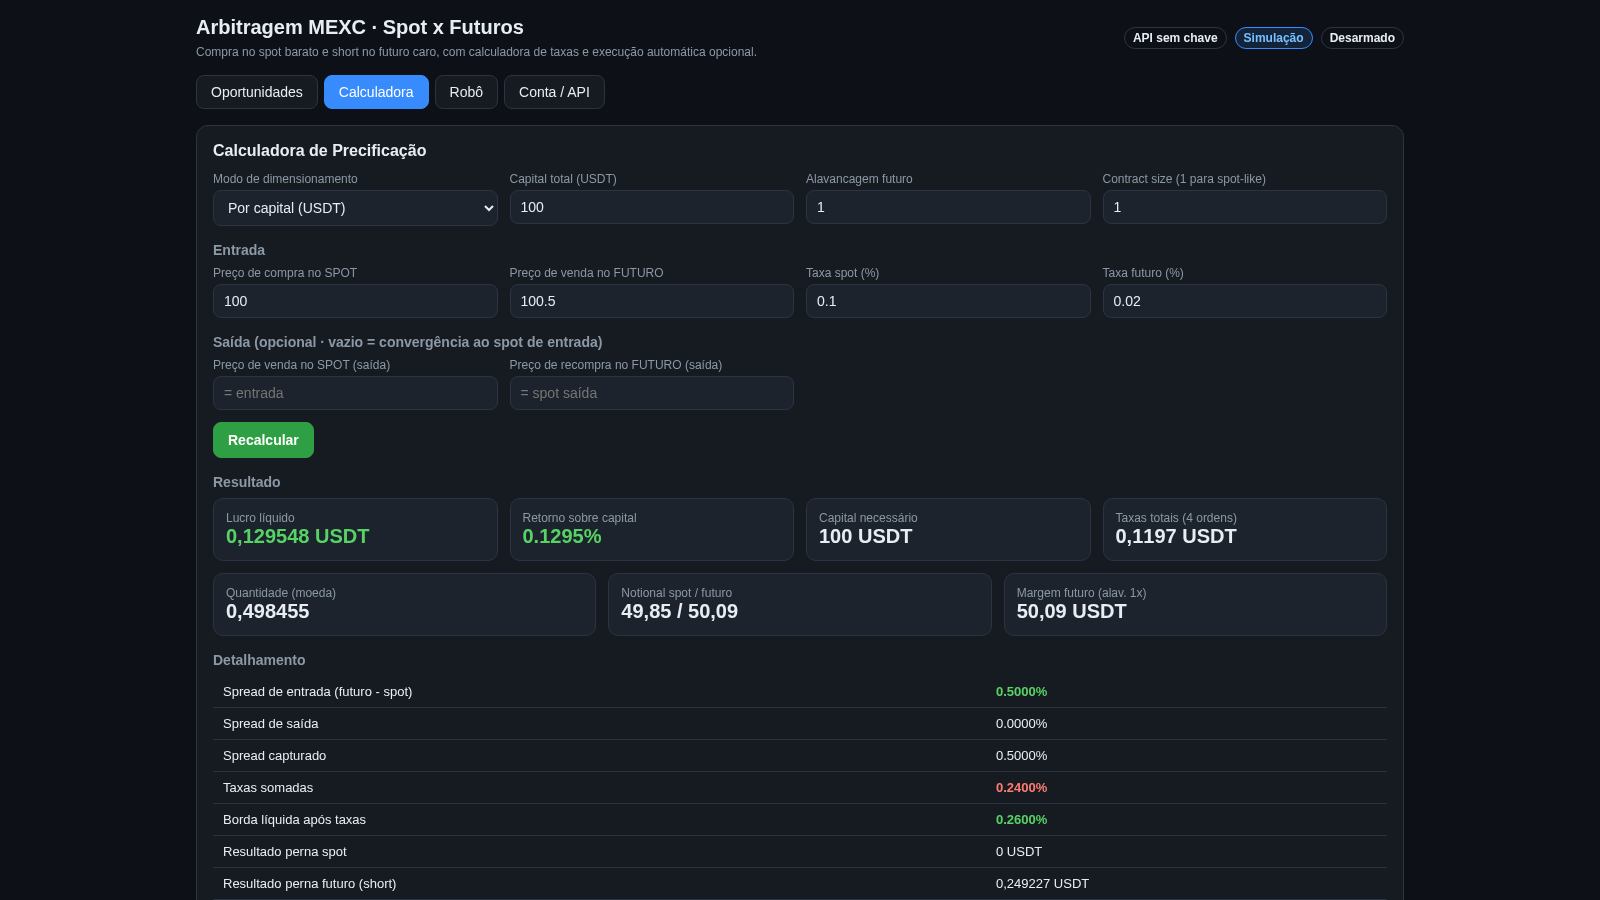Screen dimensions: 1600x900
Task: Switch to the Calculadora tab
Action: tap(376, 92)
